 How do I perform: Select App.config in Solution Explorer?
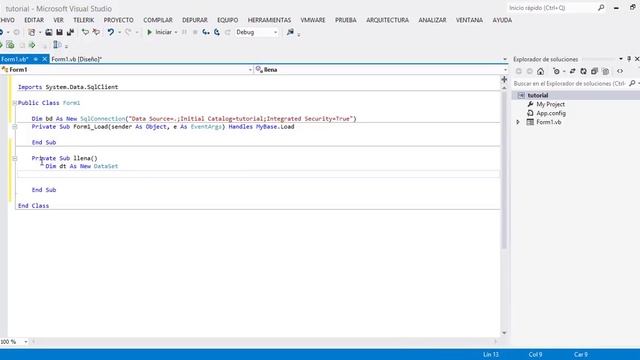551,113
